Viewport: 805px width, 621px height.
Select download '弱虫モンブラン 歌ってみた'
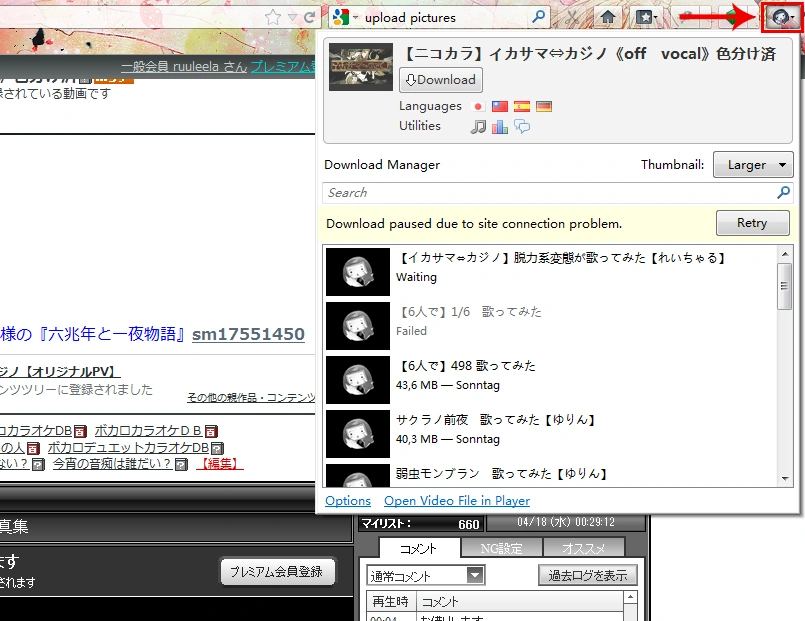550,474
